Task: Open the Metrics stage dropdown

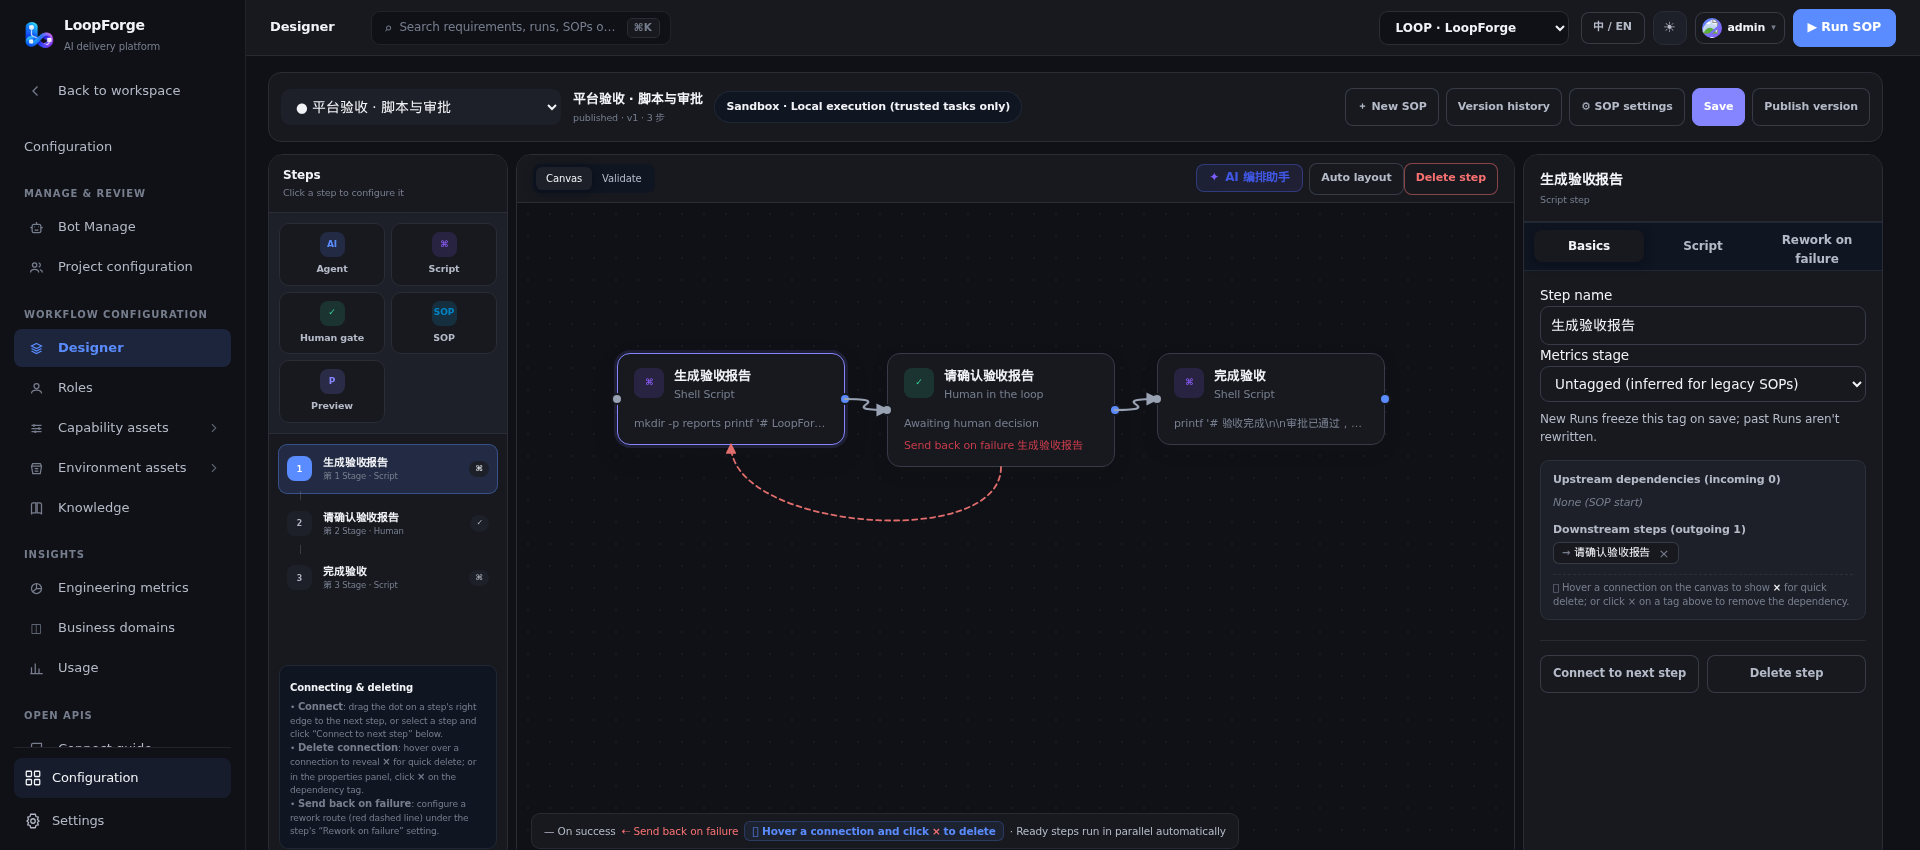Action: click(x=1702, y=384)
